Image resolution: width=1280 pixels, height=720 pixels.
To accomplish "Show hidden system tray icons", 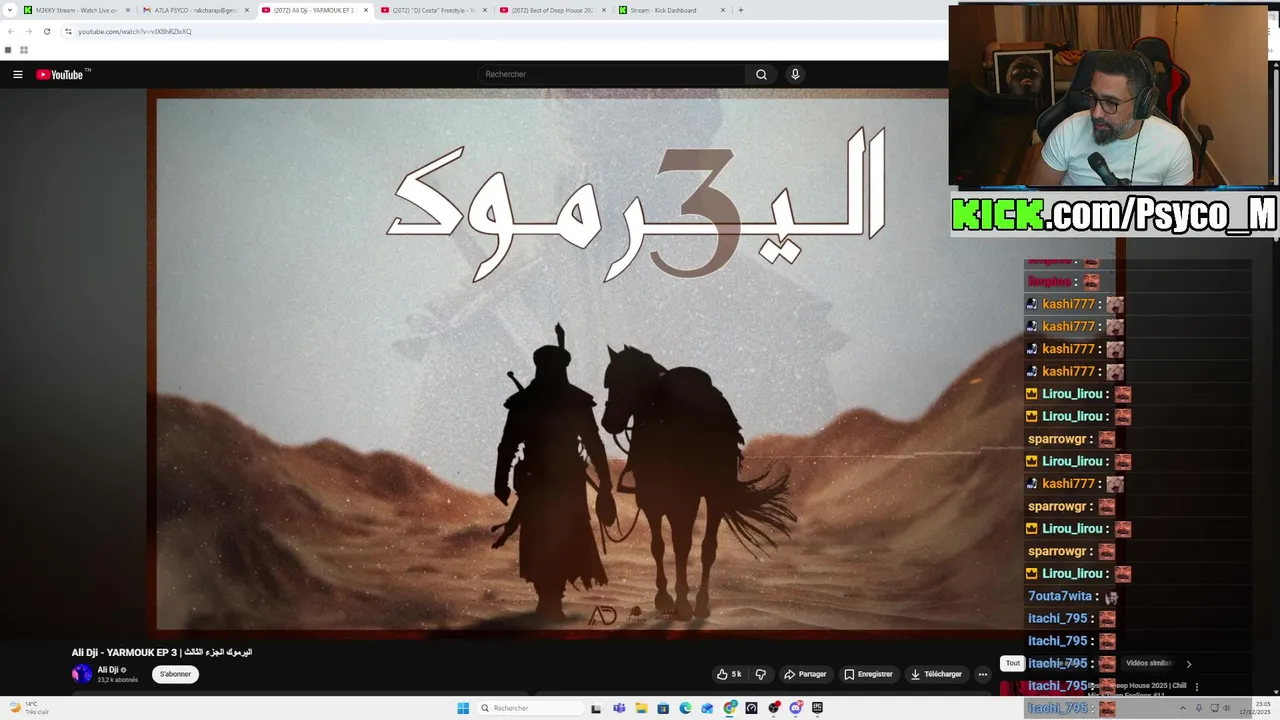I will [1183, 708].
